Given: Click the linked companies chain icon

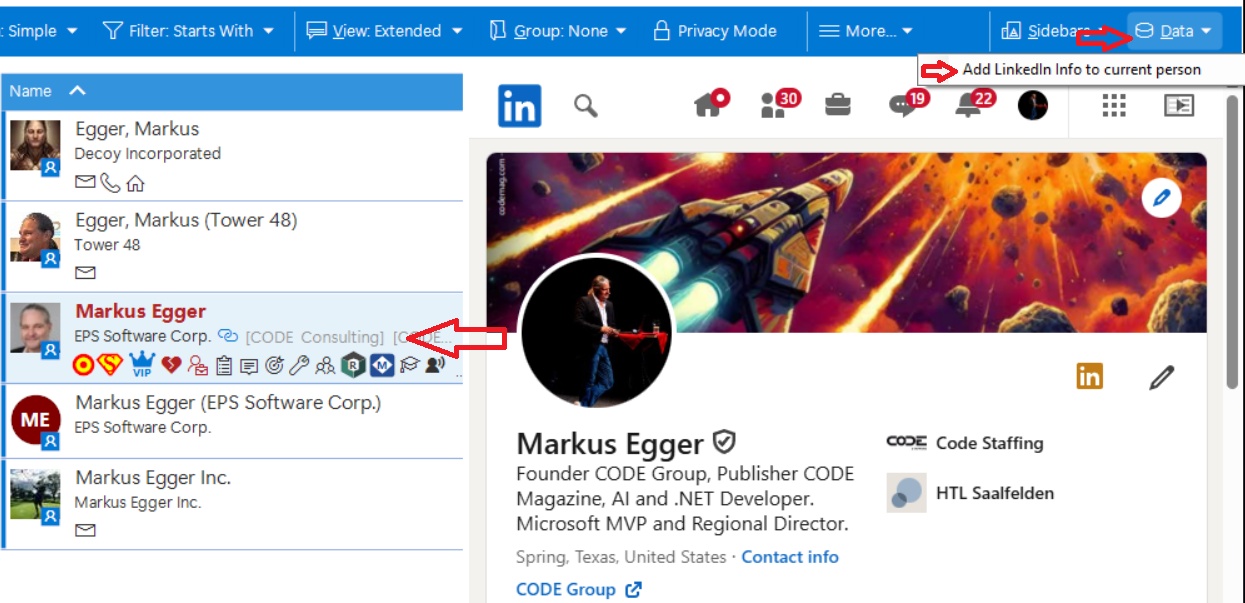Looking at the screenshot, I should (228, 337).
